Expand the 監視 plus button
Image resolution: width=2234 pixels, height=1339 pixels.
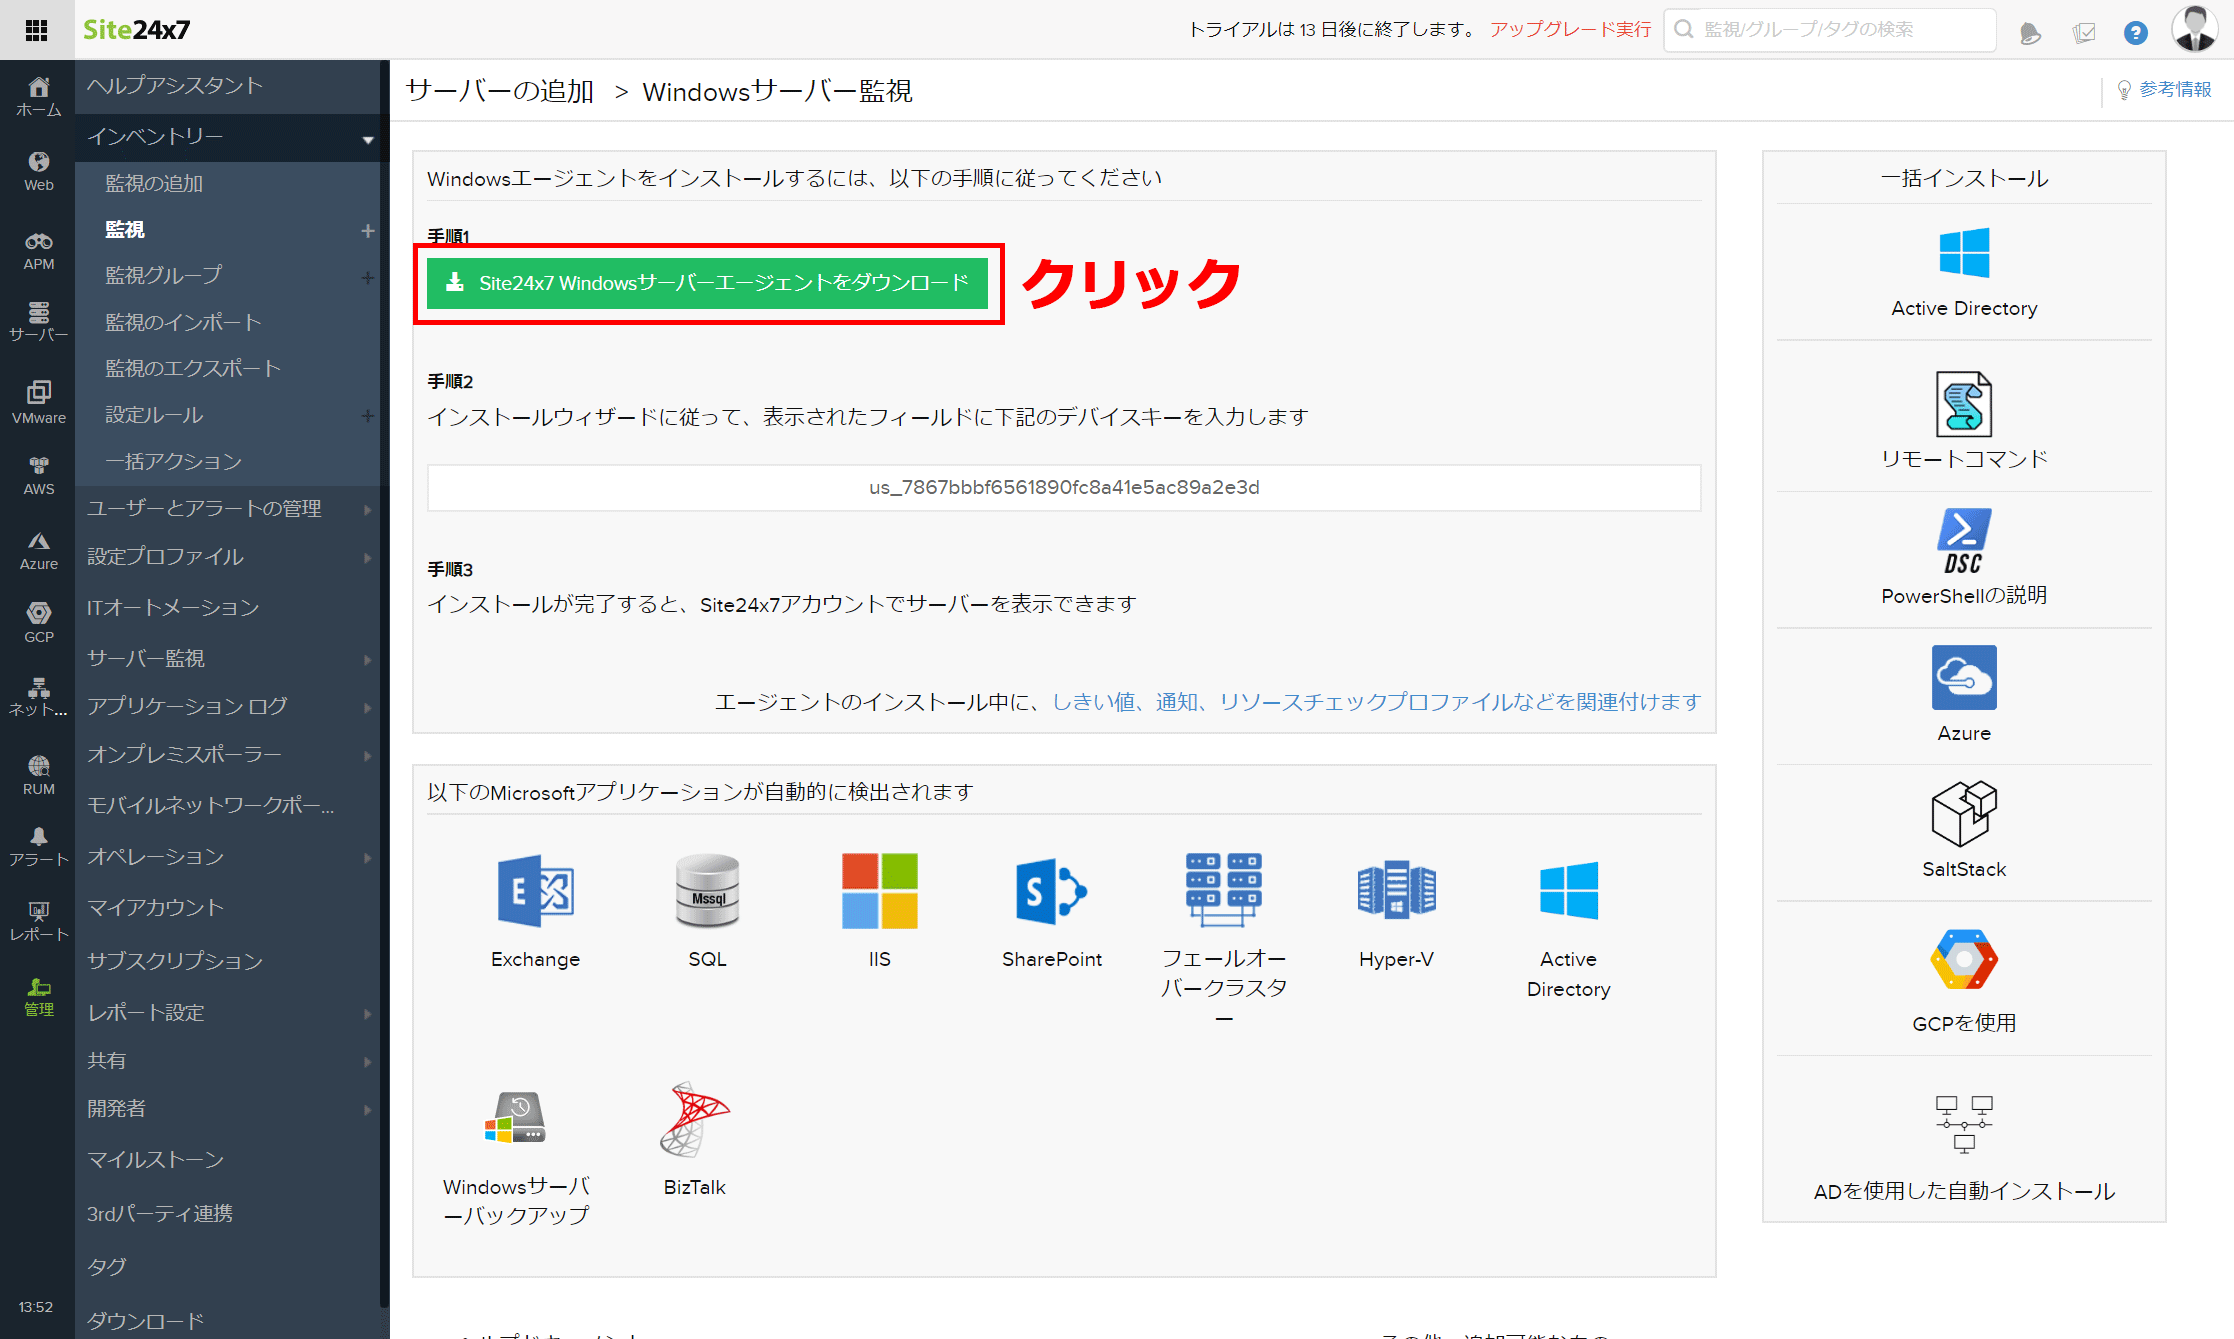[367, 231]
